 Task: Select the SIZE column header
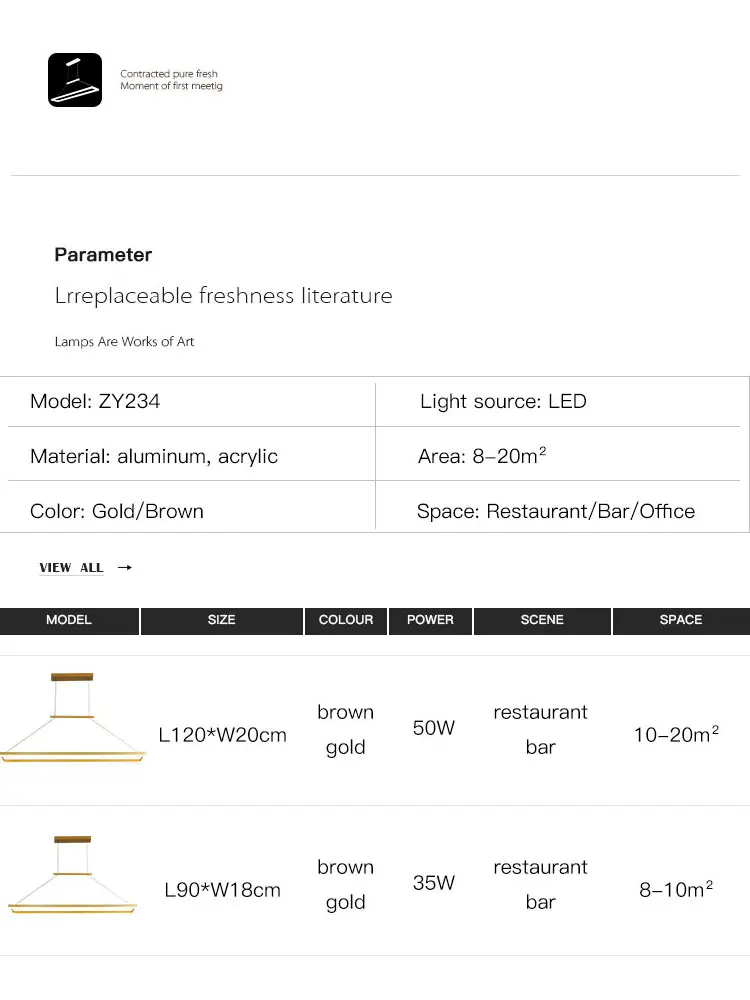point(221,620)
